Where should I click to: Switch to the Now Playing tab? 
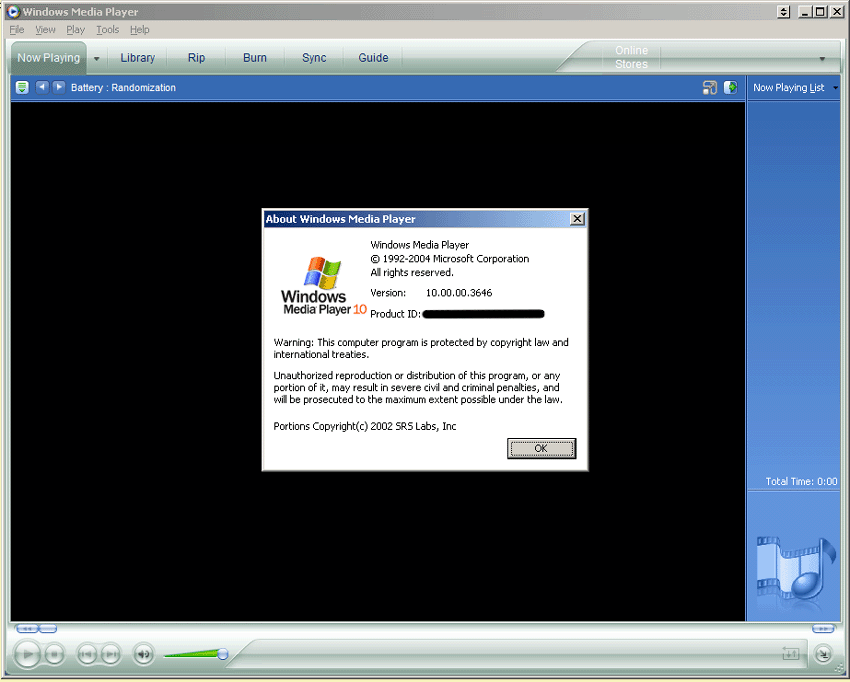(48, 57)
